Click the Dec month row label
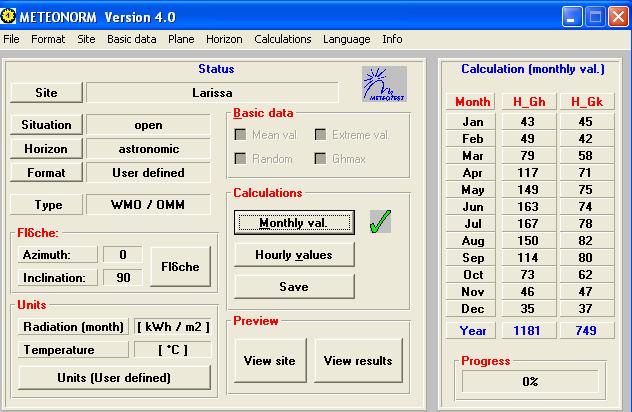 472,308
